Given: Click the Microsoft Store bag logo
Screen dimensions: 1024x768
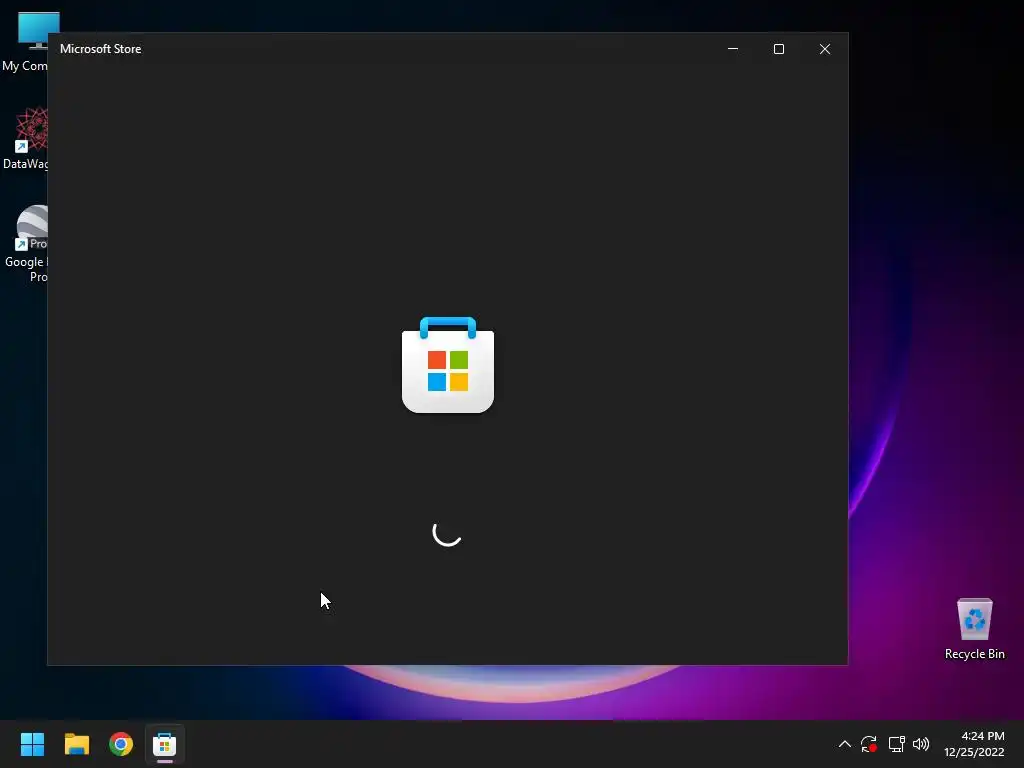Looking at the screenshot, I should point(448,364).
